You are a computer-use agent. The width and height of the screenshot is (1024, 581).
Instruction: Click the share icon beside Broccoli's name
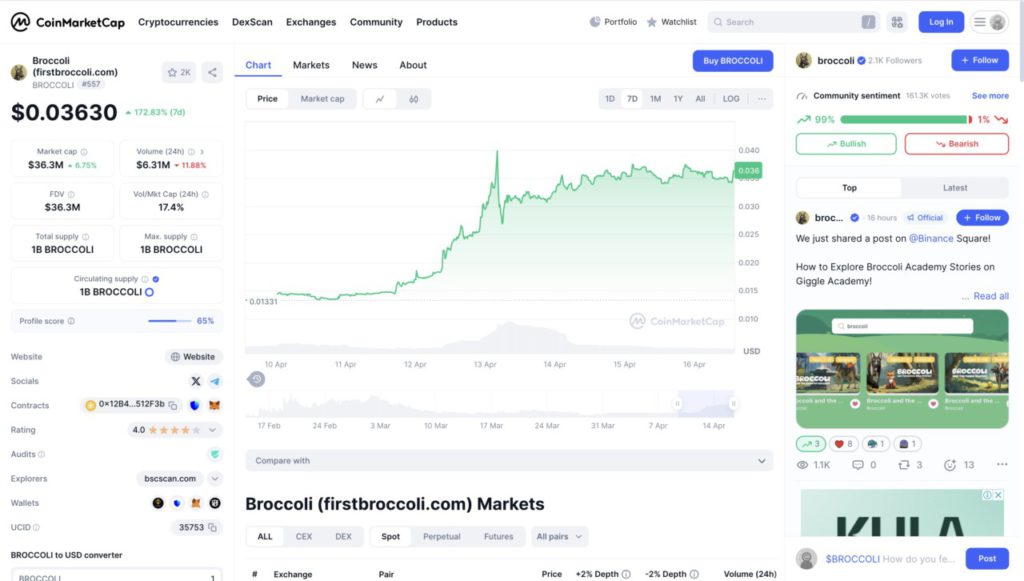pyautogui.click(x=212, y=72)
